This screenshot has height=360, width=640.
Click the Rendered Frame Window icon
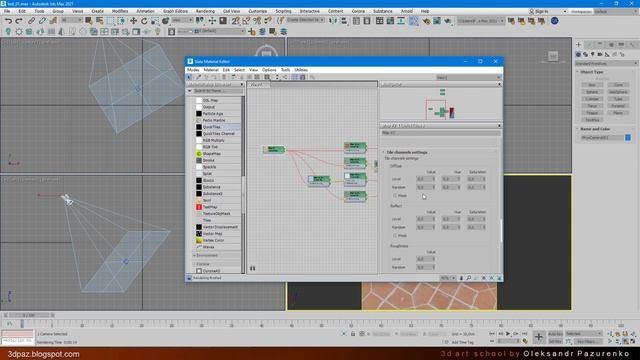(x=437, y=20)
